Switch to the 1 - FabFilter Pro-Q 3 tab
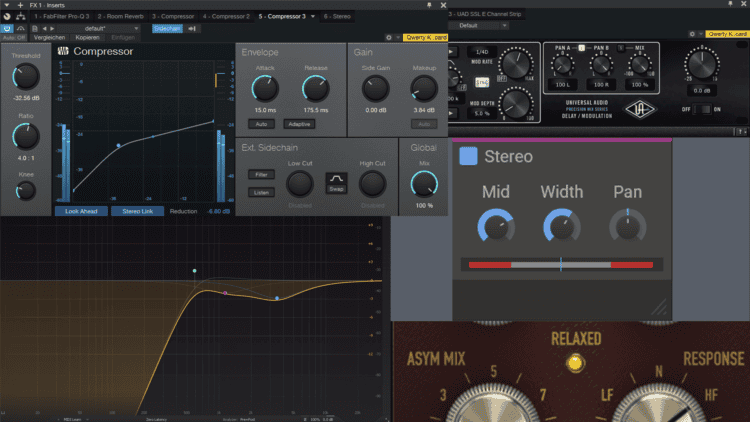 click(62, 16)
